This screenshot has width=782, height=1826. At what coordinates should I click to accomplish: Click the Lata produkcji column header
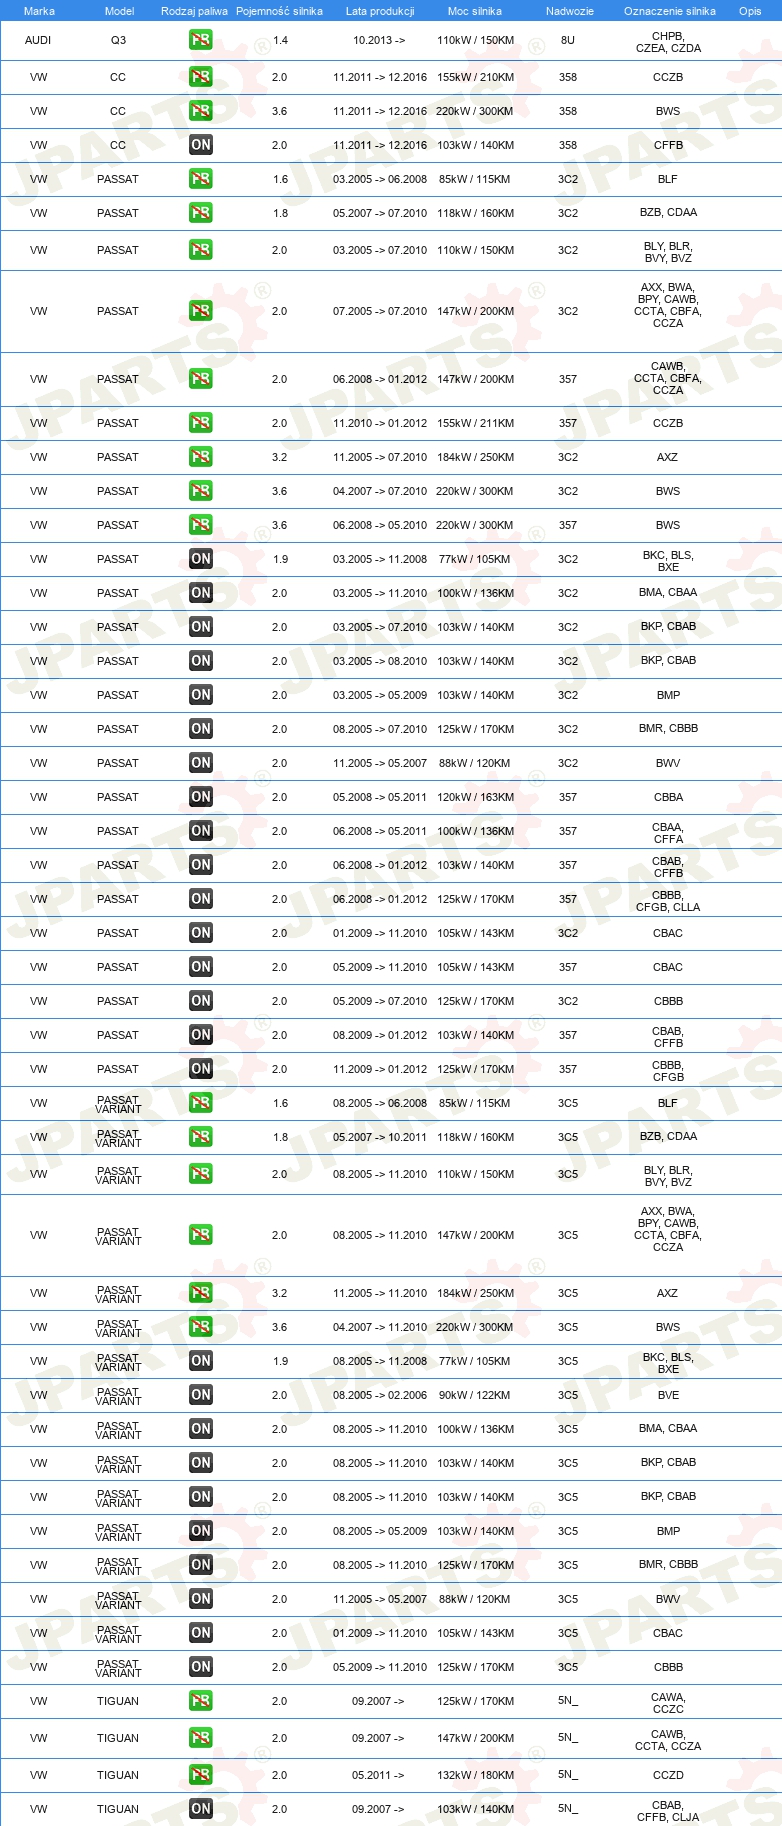pos(380,11)
